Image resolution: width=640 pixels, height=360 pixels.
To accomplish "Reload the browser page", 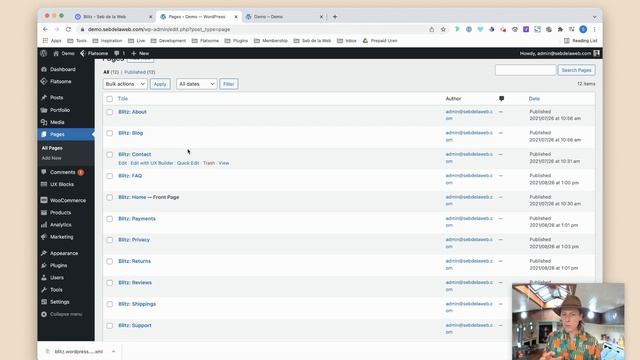I will point(68,29).
